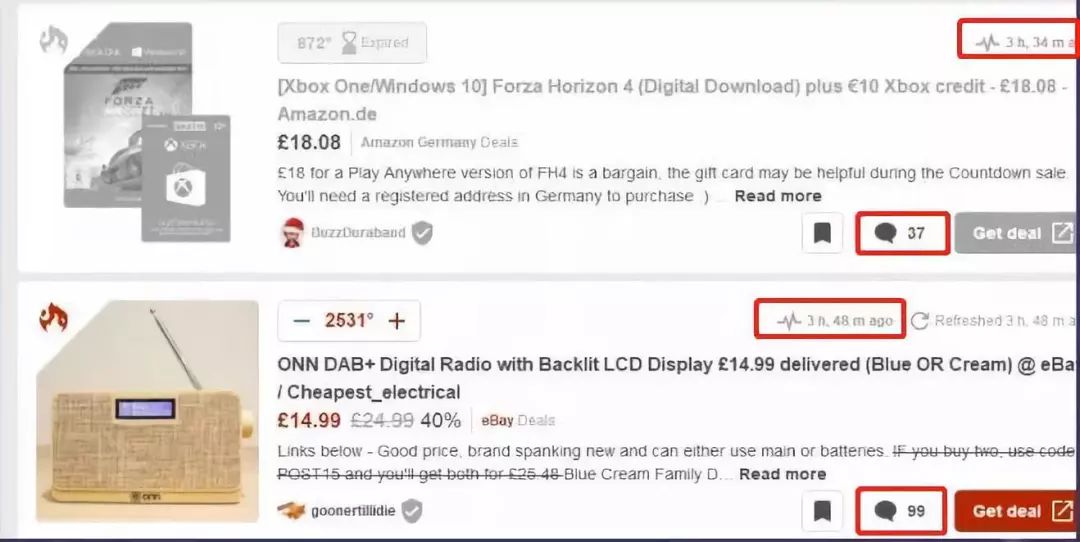Screen dimensions: 1080x542
Task: Click the red flame icon beside radio deal
Action: click(54, 318)
